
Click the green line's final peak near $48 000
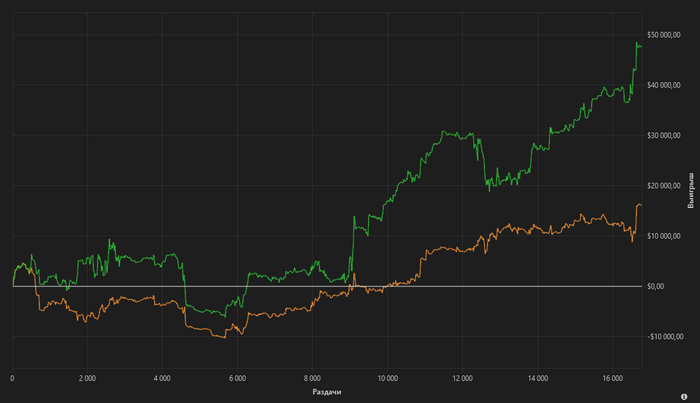pyautogui.click(x=637, y=43)
